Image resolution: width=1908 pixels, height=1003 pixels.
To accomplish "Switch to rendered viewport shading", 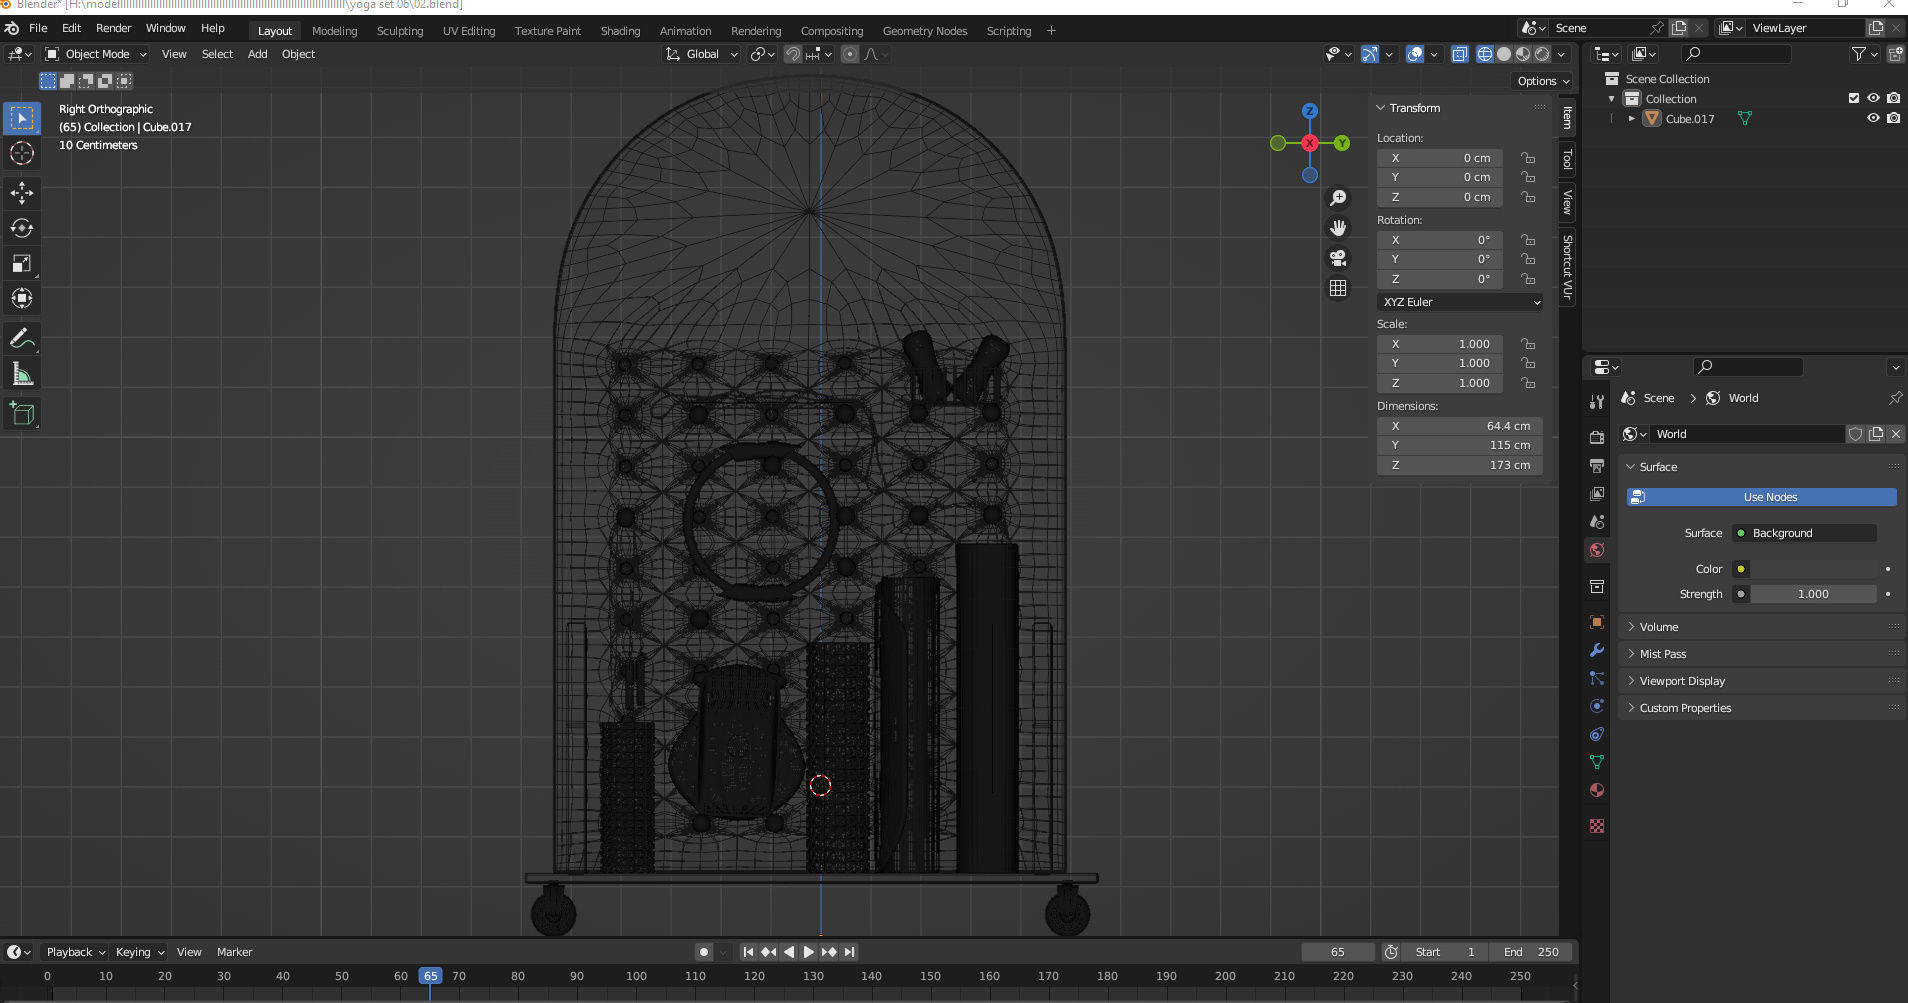I will (1542, 54).
